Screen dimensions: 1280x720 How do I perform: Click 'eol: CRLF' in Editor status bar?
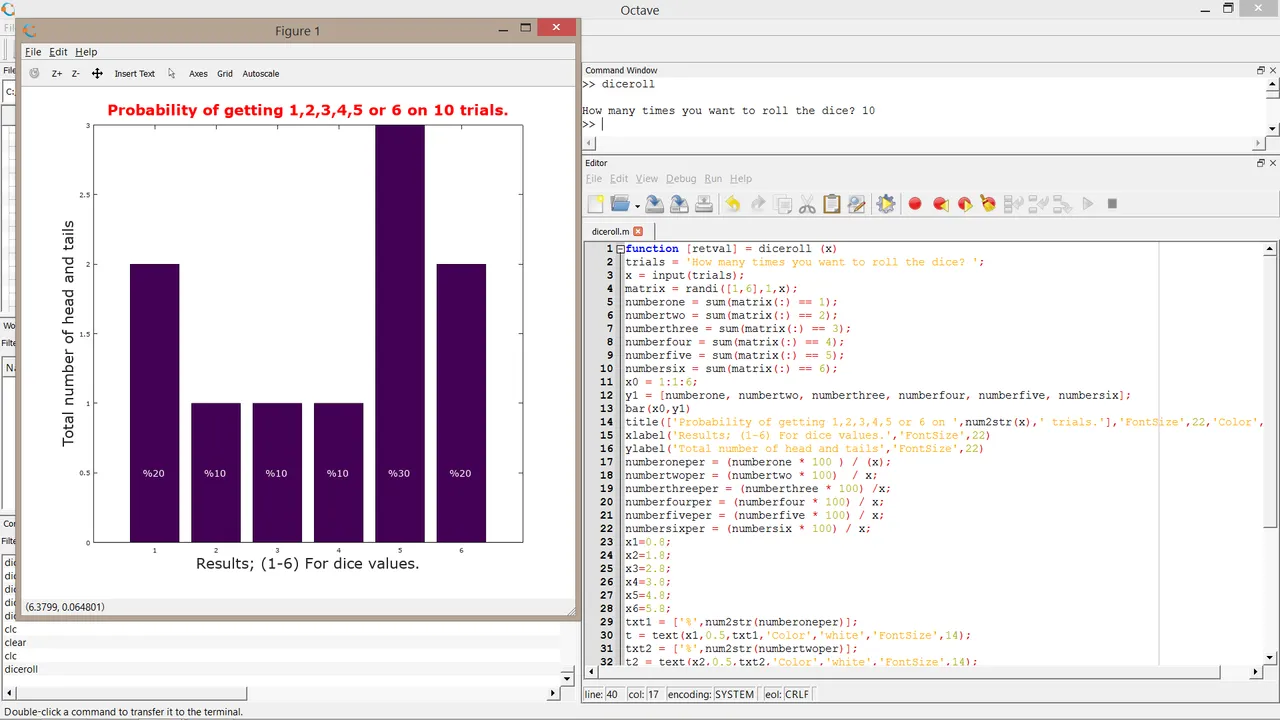coord(787,694)
